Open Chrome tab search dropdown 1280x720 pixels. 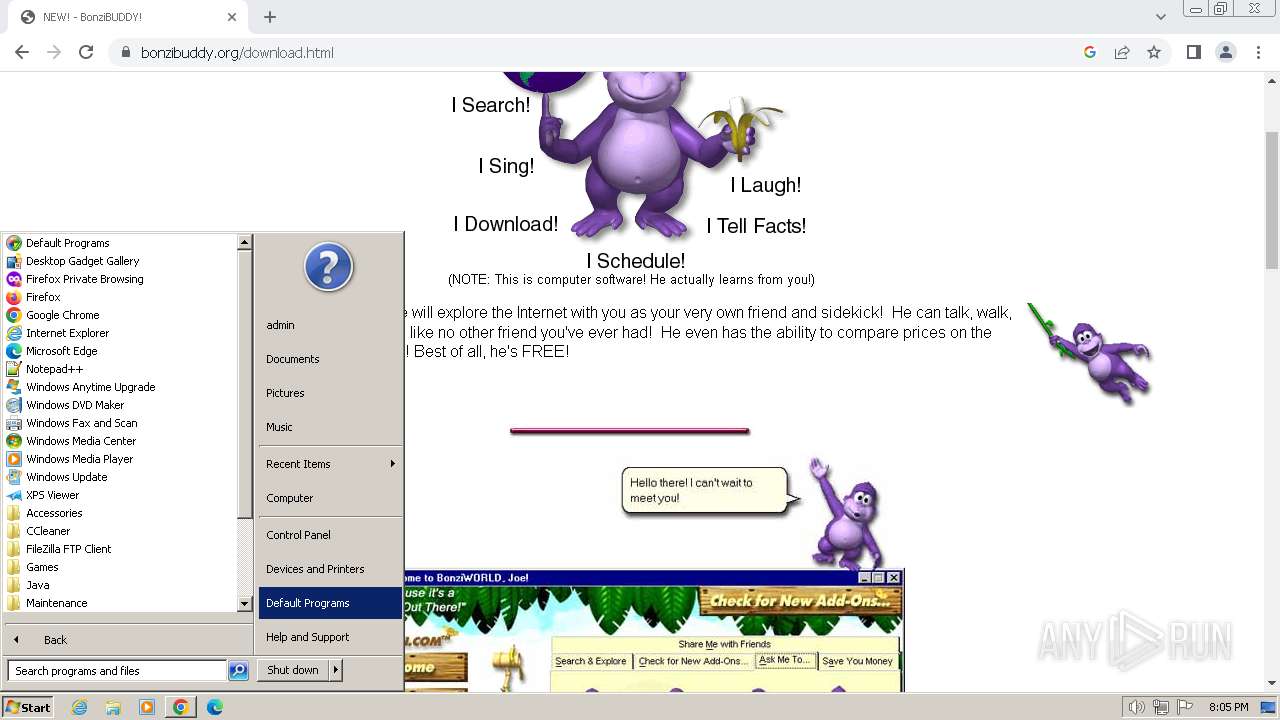coord(1160,17)
